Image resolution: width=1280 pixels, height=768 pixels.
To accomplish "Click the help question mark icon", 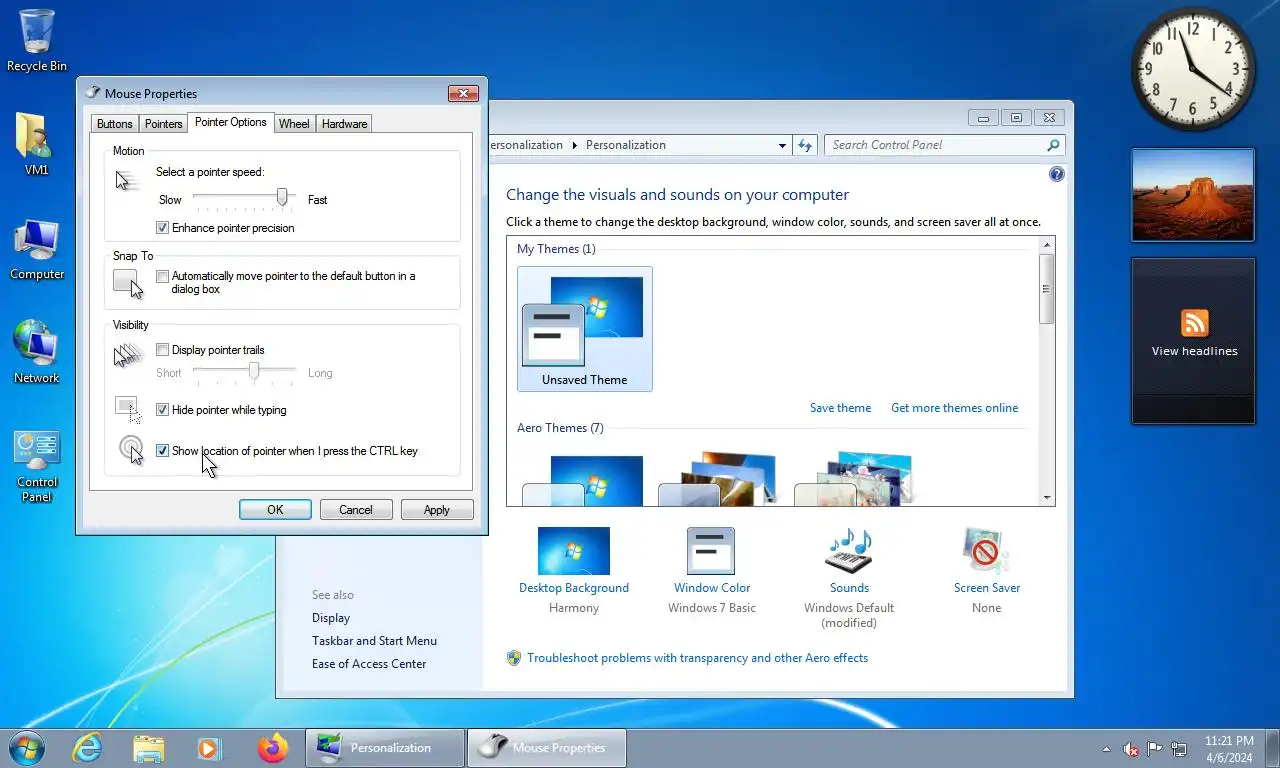I will tap(1057, 174).
